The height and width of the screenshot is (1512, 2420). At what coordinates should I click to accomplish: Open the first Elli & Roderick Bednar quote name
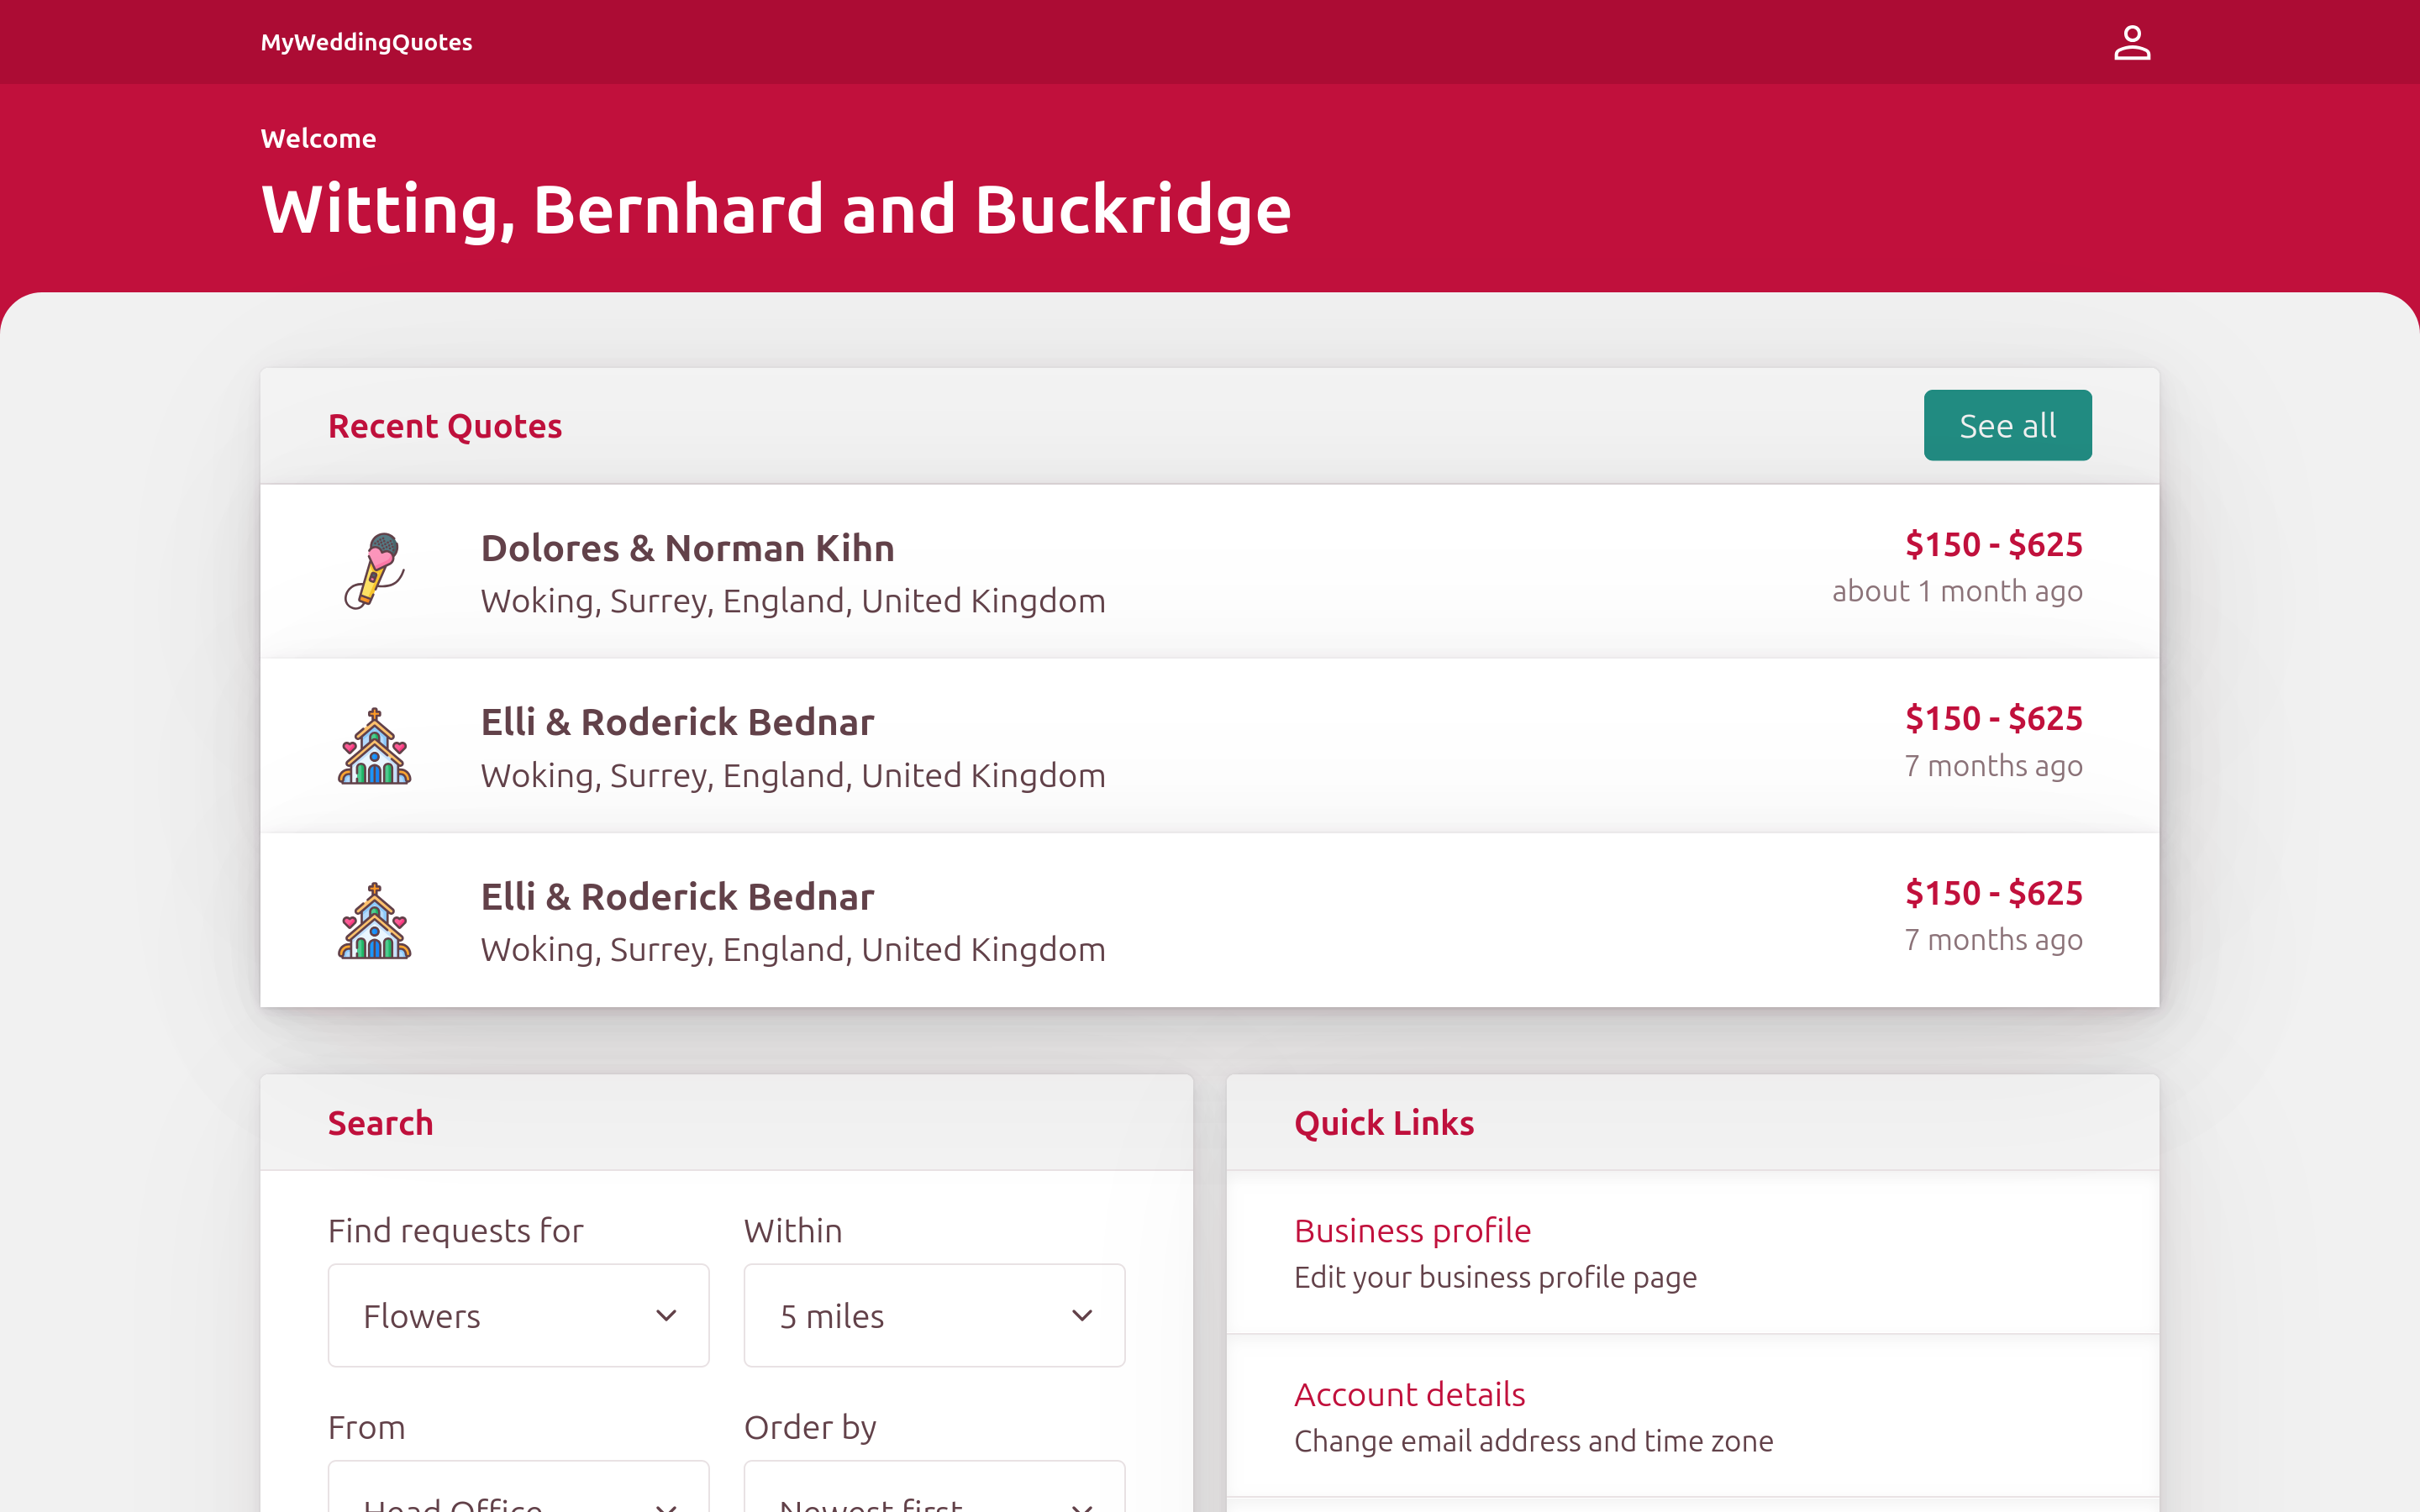coord(677,722)
